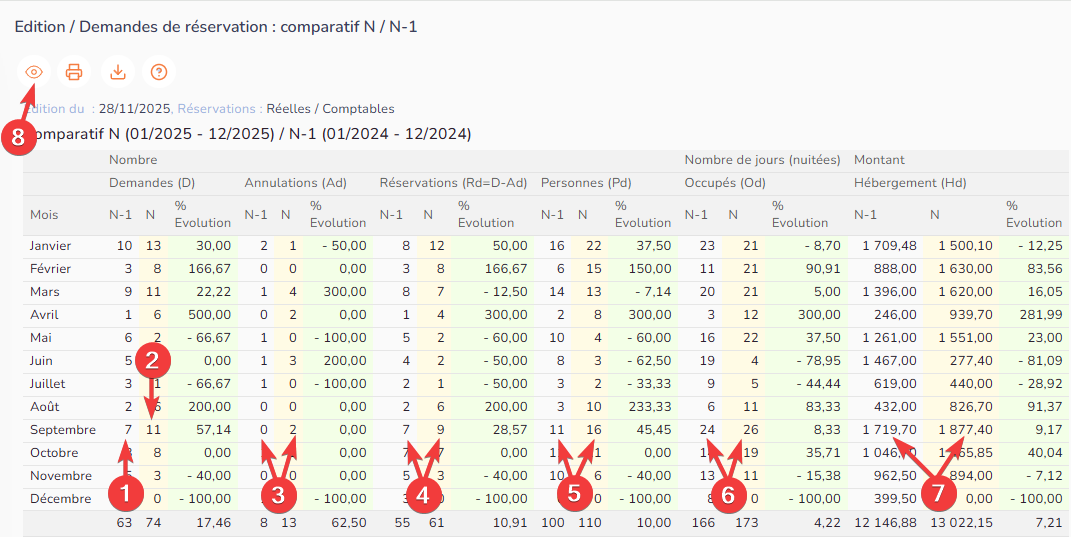The width and height of the screenshot is (1071, 537).
Task: Click the Avril hébergement evolution value 281,99
Action: pyautogui.click(x=1041, y=315)
